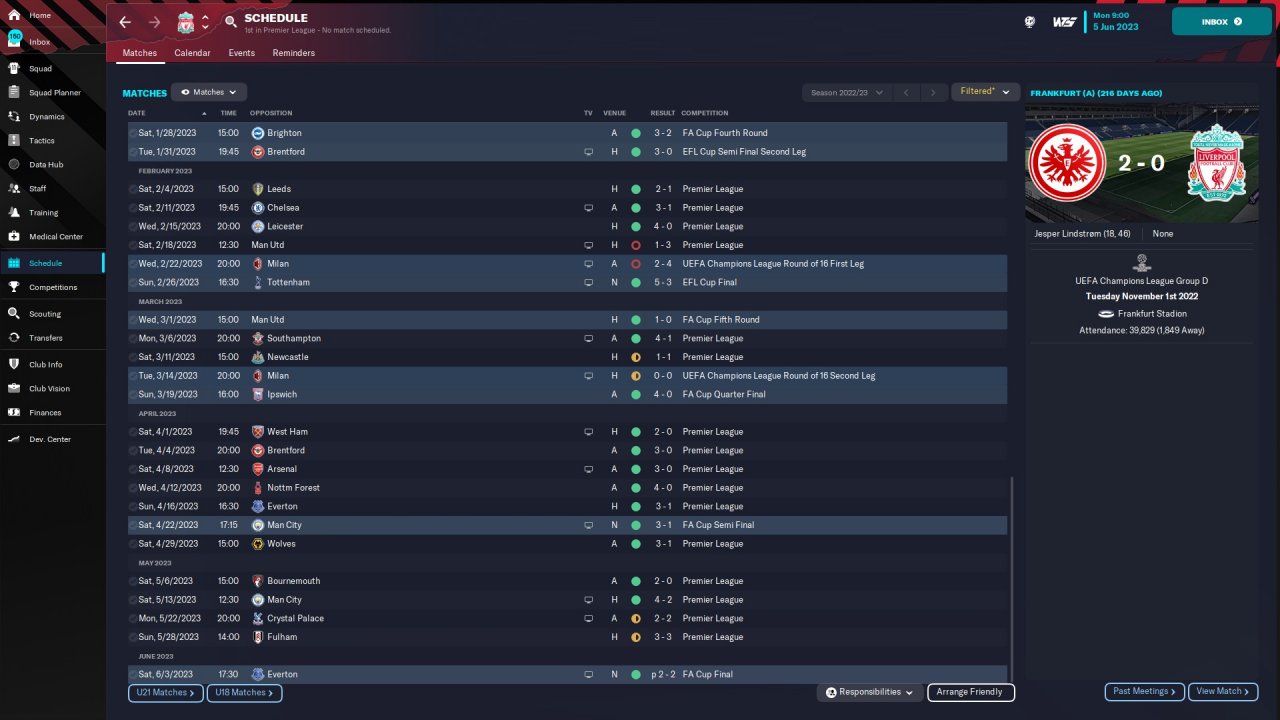Click the Frankfurt crest in match preview

coord(1069,162)
